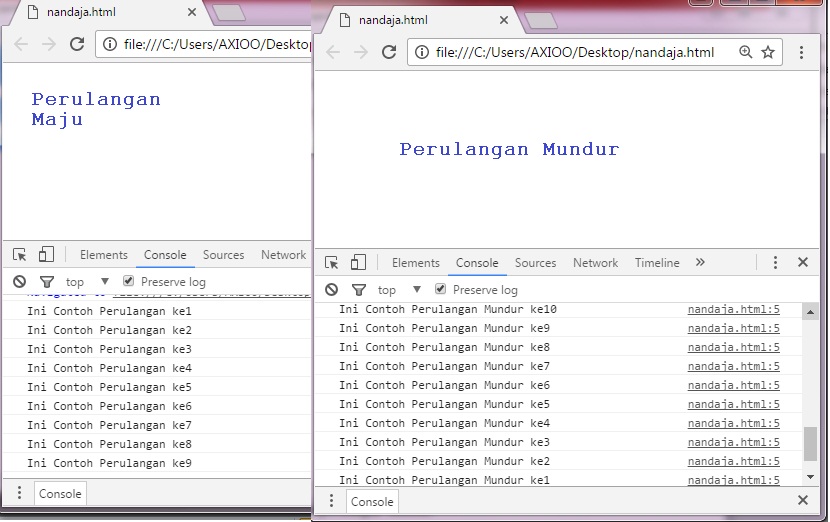Switch to Sources tab in right DevTools

point(535,263)
